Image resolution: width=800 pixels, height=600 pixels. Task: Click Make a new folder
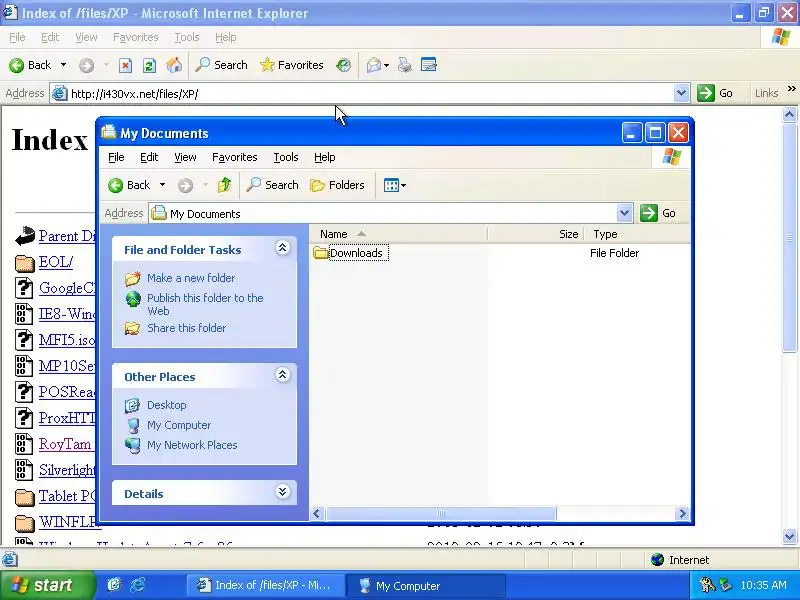click(191, 278)
